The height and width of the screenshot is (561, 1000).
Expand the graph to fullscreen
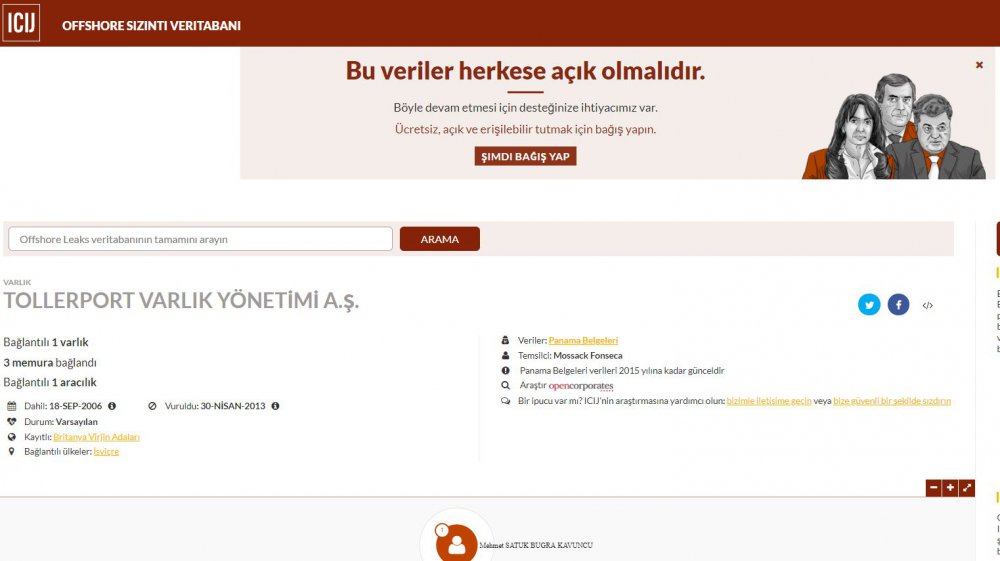tap(967, 488)
